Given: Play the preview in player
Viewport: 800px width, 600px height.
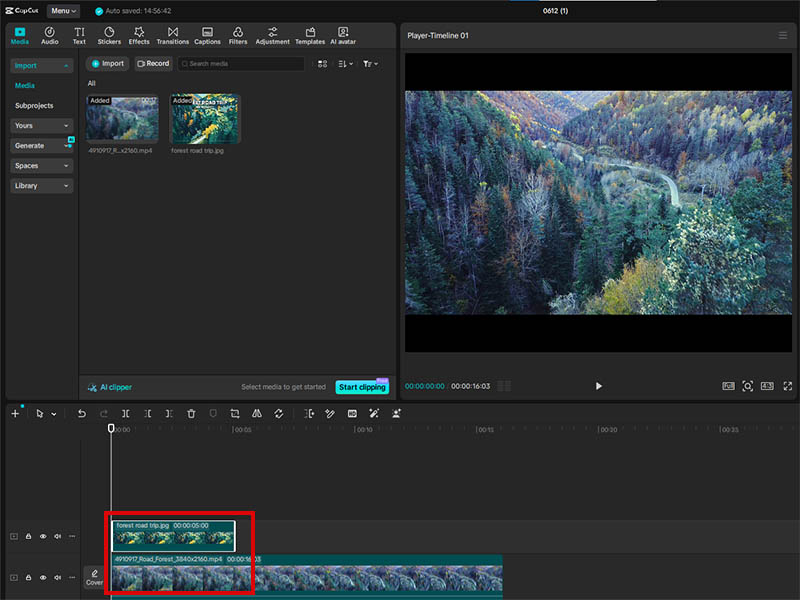Looking at the screenshot, I should point(598,386).
